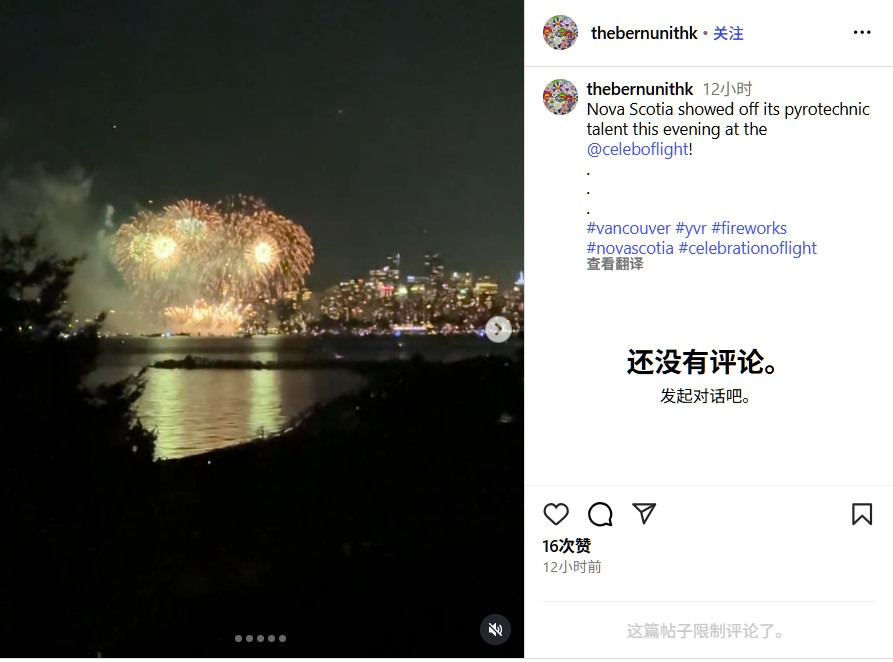Viewport: 893px width, 662px height.
Task: Open the #celebrationofflight hashtag
Action: tap(747, 248)
